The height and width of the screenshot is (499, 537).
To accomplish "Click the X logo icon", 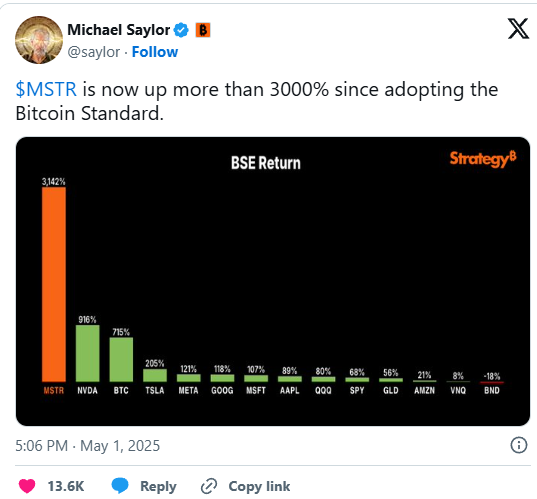I will (518, 29).
